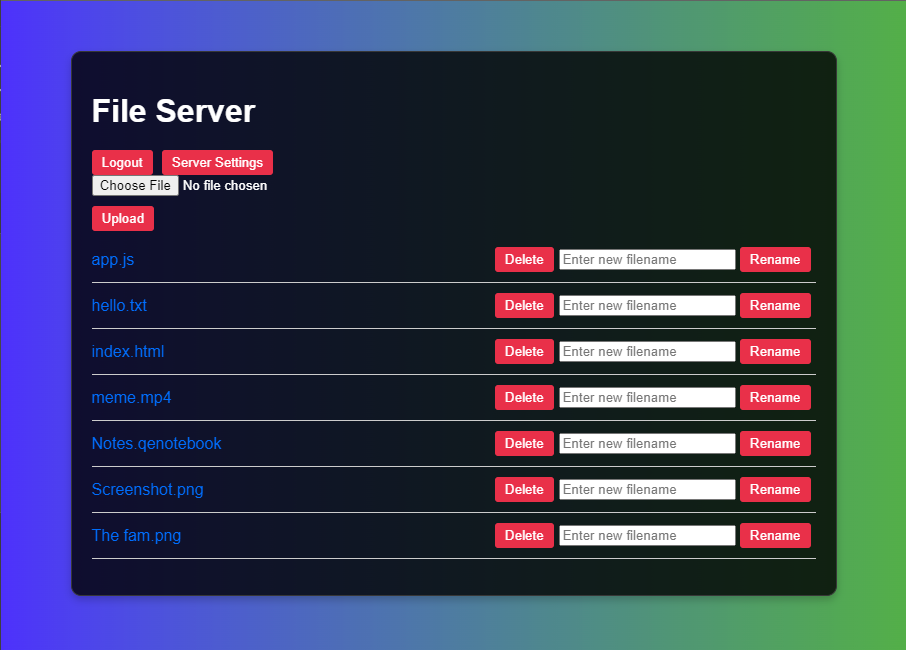Screen dimensions: 906x650
Task: Open the Notes.qenotebook file link
Action: 156,444
